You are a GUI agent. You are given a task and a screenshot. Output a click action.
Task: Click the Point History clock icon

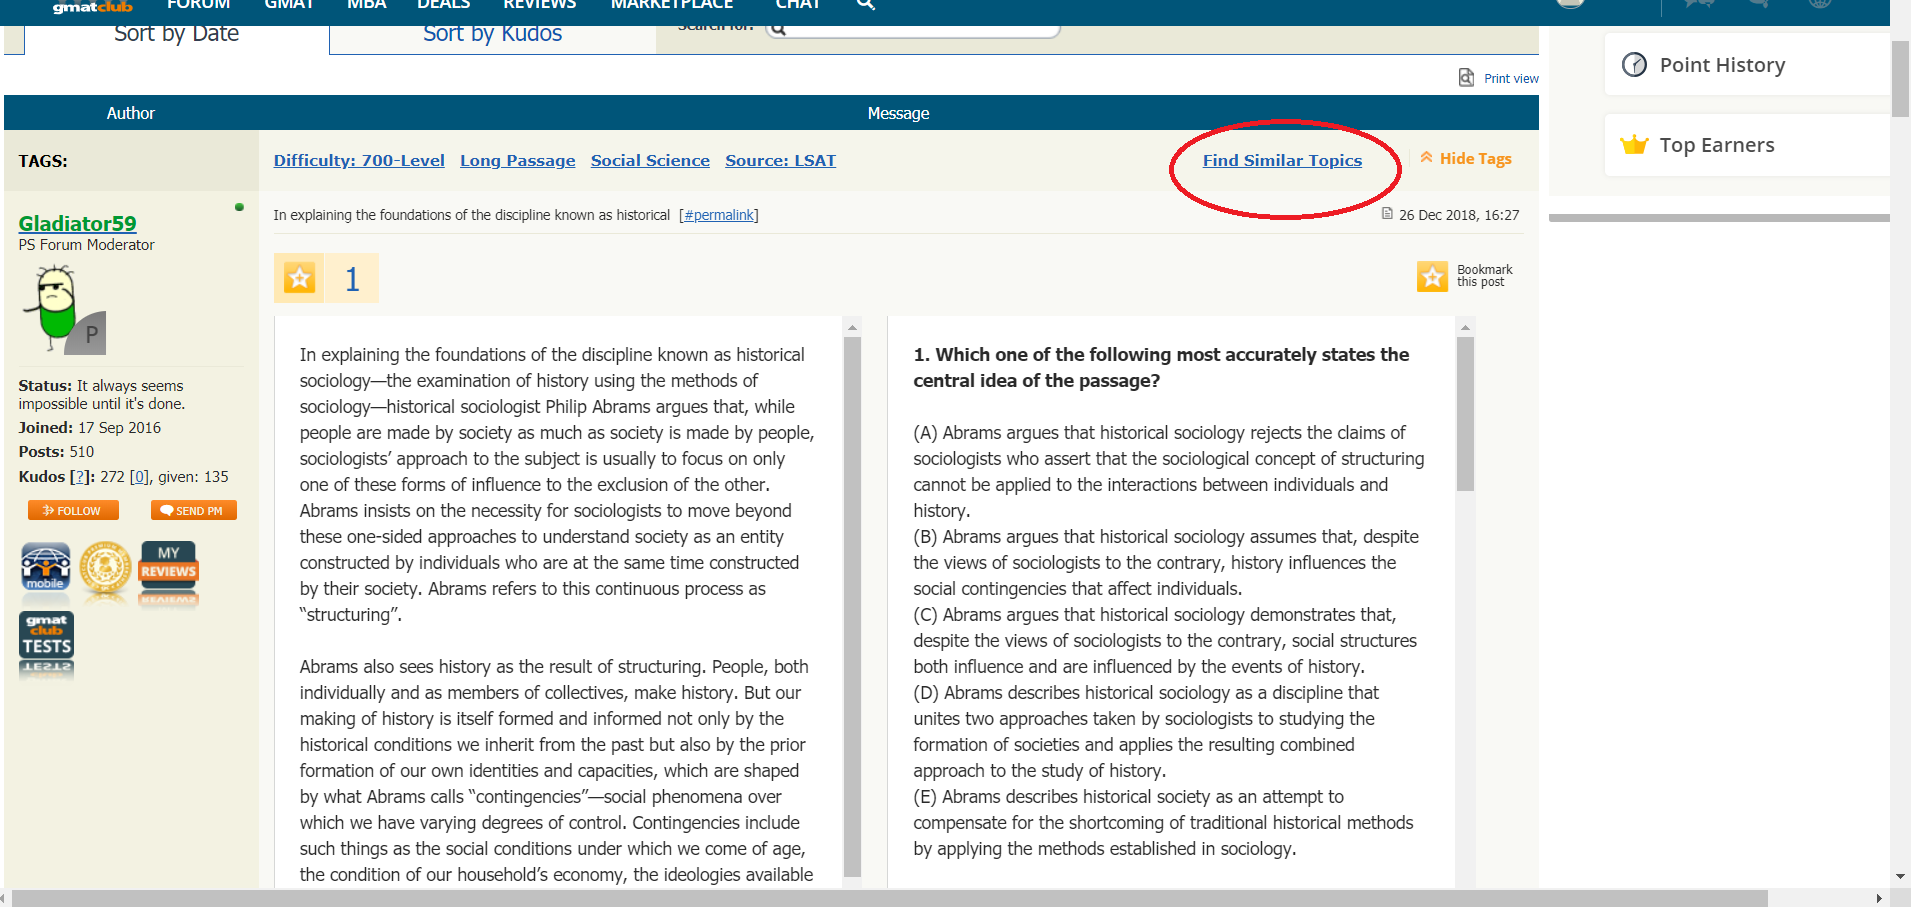click(x=1634, y=65)
